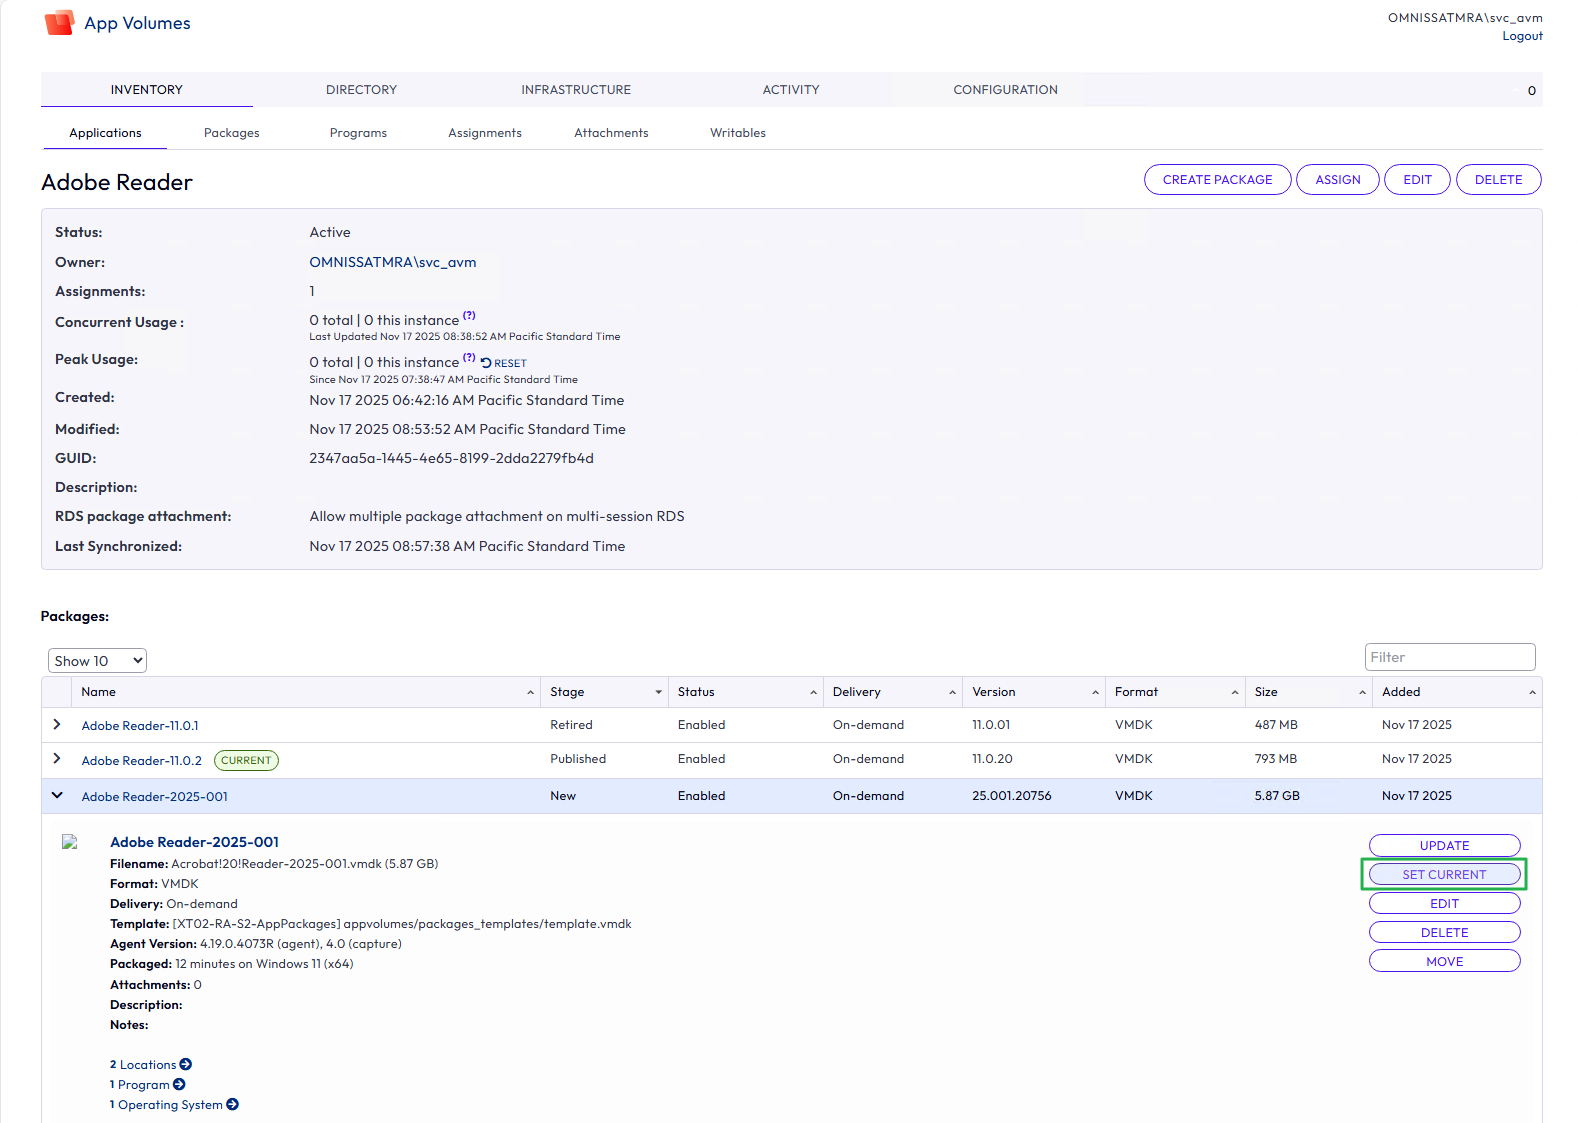Click the package UPDATE button

[1444, 845]
